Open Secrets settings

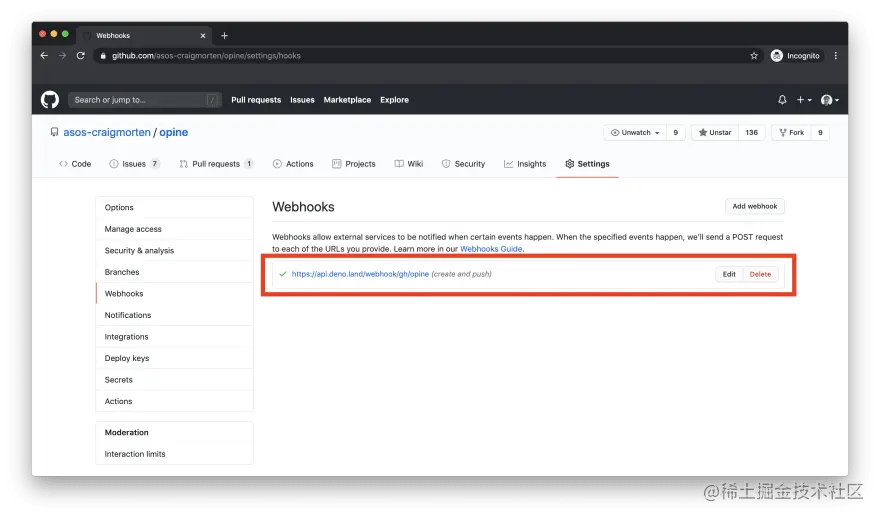click(175, 380)
